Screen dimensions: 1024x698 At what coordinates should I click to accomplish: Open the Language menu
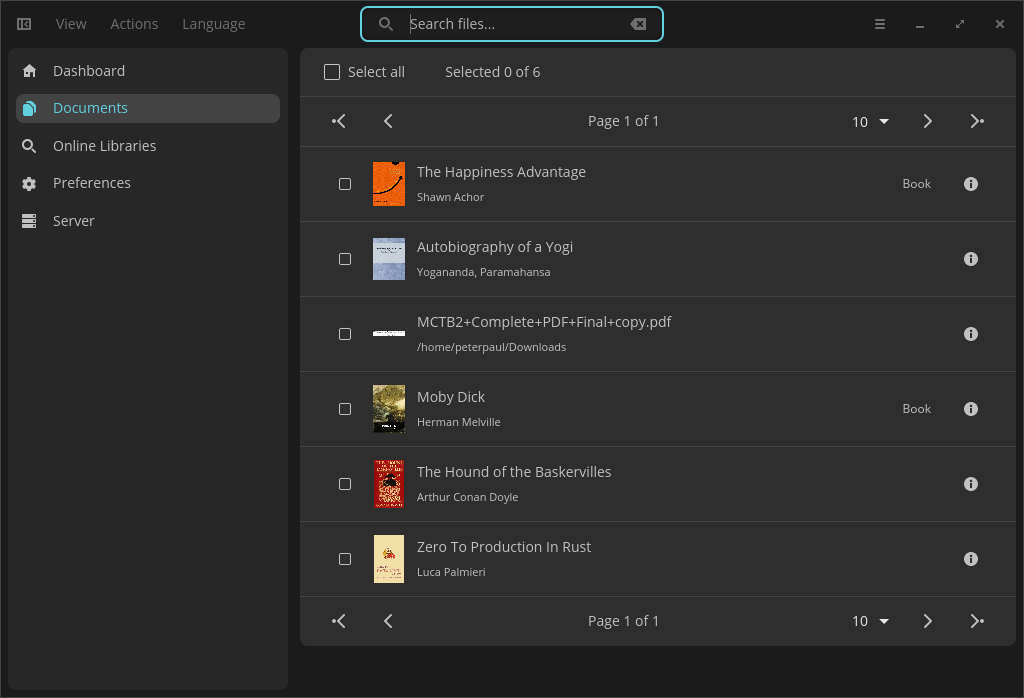click(214, 24)
